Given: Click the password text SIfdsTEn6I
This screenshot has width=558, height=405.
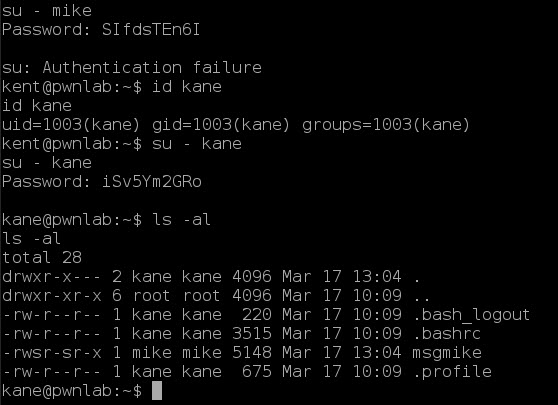Looking at the screenshot, I should 151,30.
